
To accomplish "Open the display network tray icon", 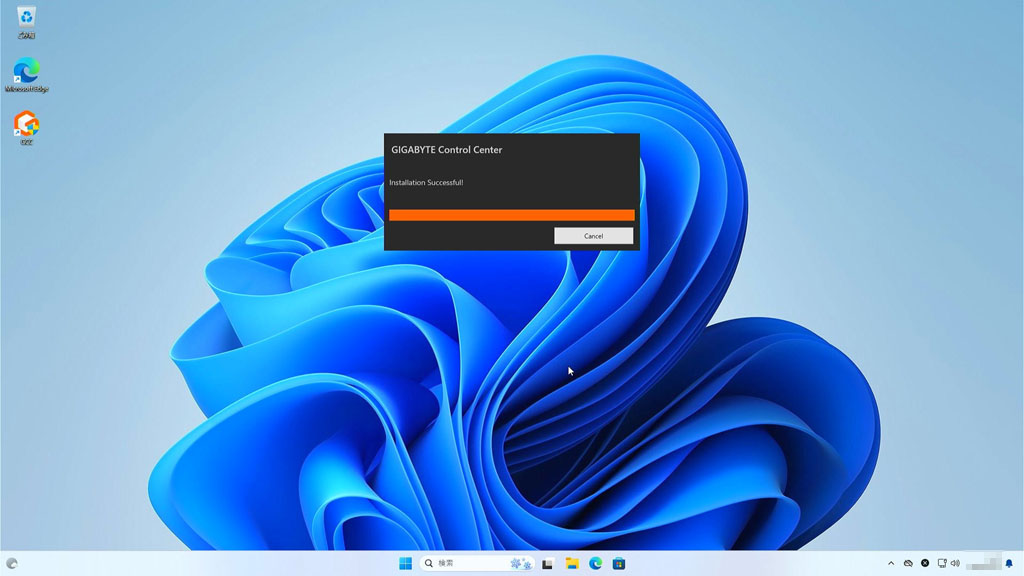I will click(942, 563).
